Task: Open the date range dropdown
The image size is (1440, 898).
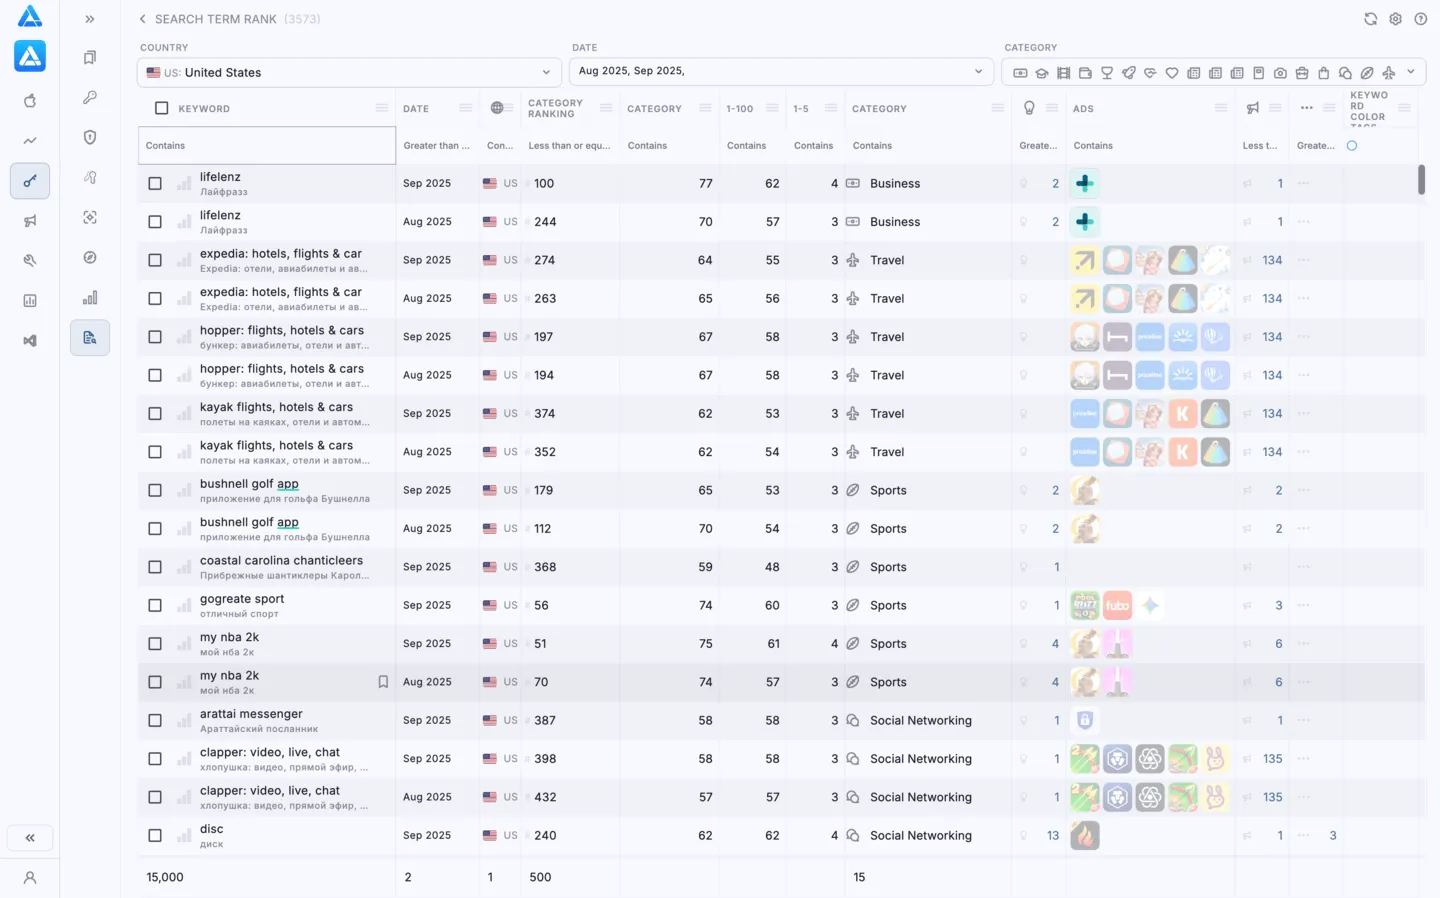Action: (x=781, y=71)
